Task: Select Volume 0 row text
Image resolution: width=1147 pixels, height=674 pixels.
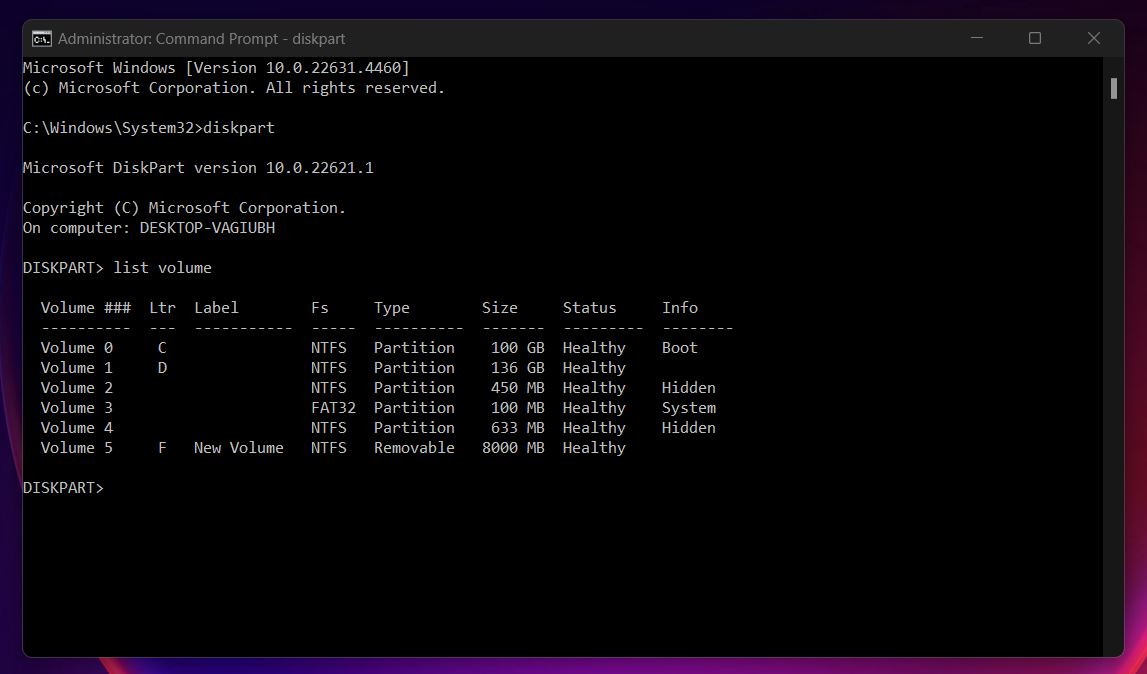Action: (369, 348)
